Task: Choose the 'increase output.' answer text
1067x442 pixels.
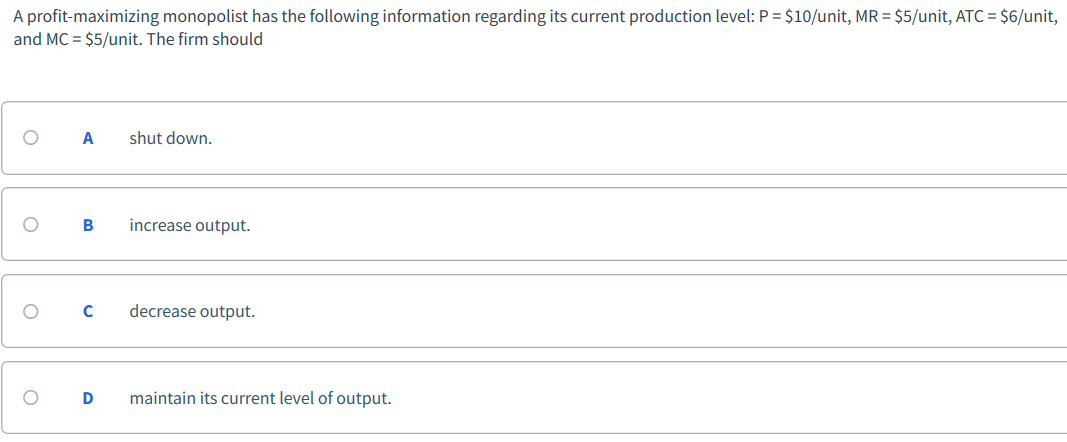Action: (x=190, y=225)
